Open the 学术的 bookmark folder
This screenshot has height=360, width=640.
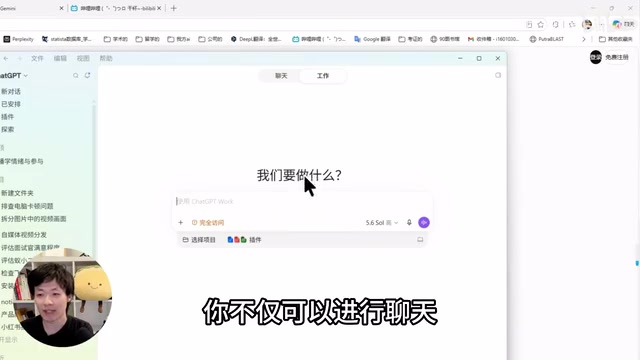tap(116, 39)
